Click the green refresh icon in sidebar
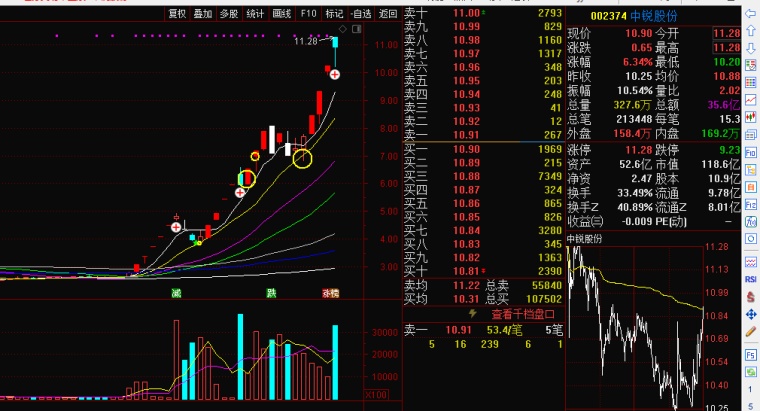760x411 pixels. pyautogui.click(x=750, y=372)
